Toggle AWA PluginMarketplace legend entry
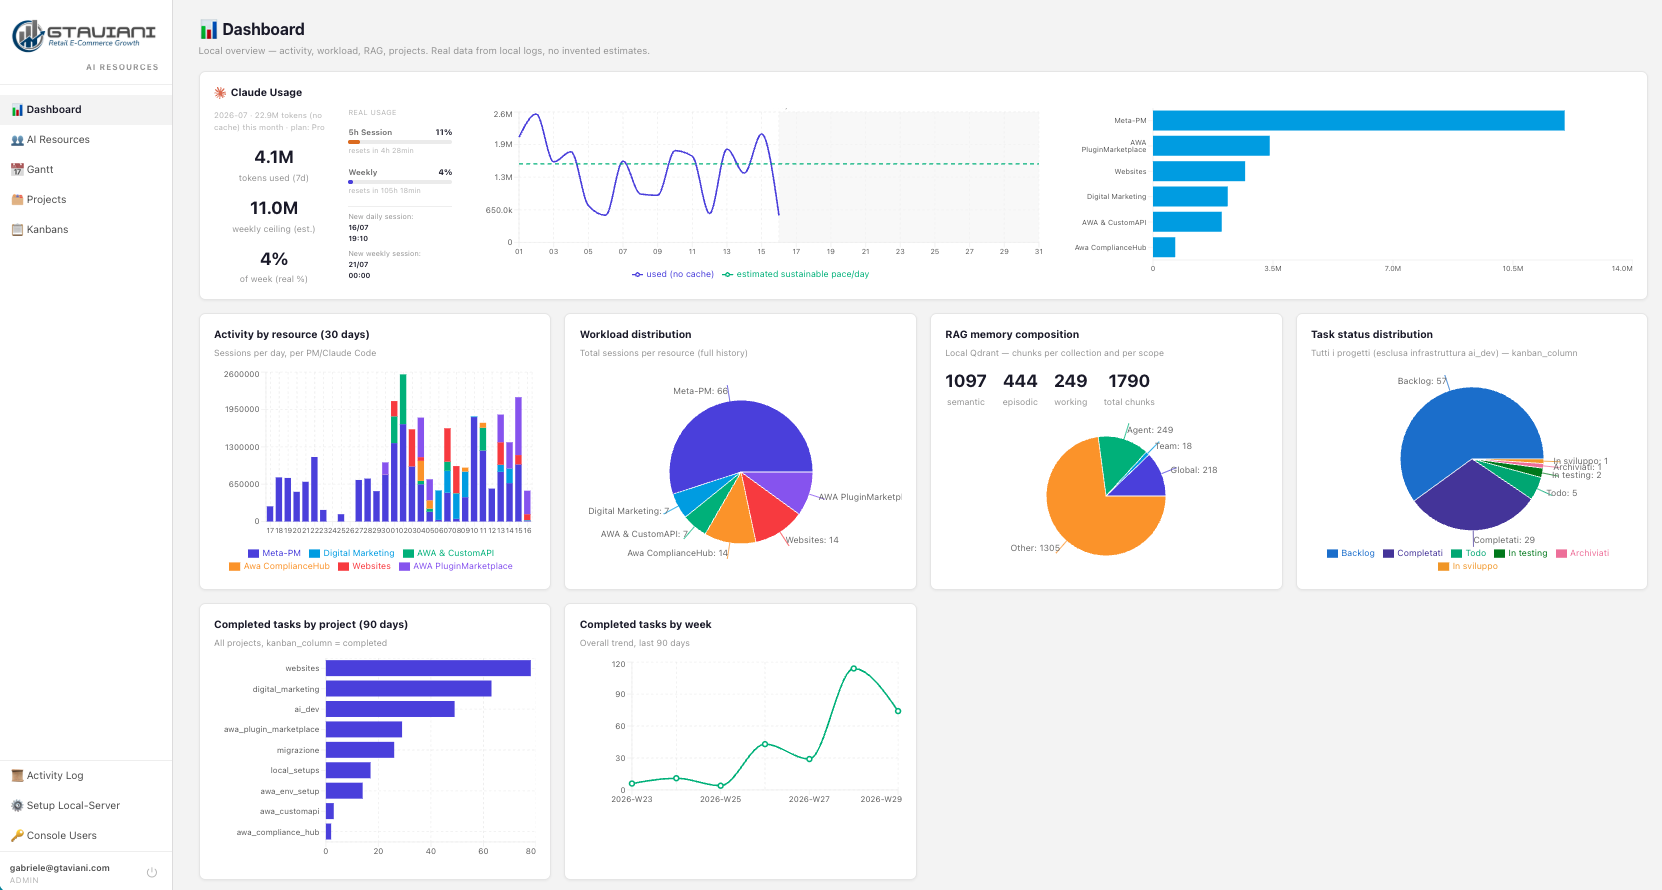This screenshot has width=1662, height=890. tap(456, 566)
